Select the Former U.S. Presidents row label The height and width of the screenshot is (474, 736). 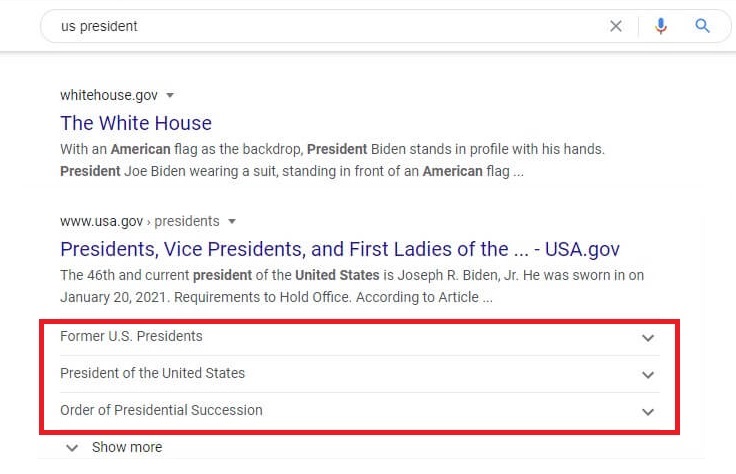coord(131,336)
